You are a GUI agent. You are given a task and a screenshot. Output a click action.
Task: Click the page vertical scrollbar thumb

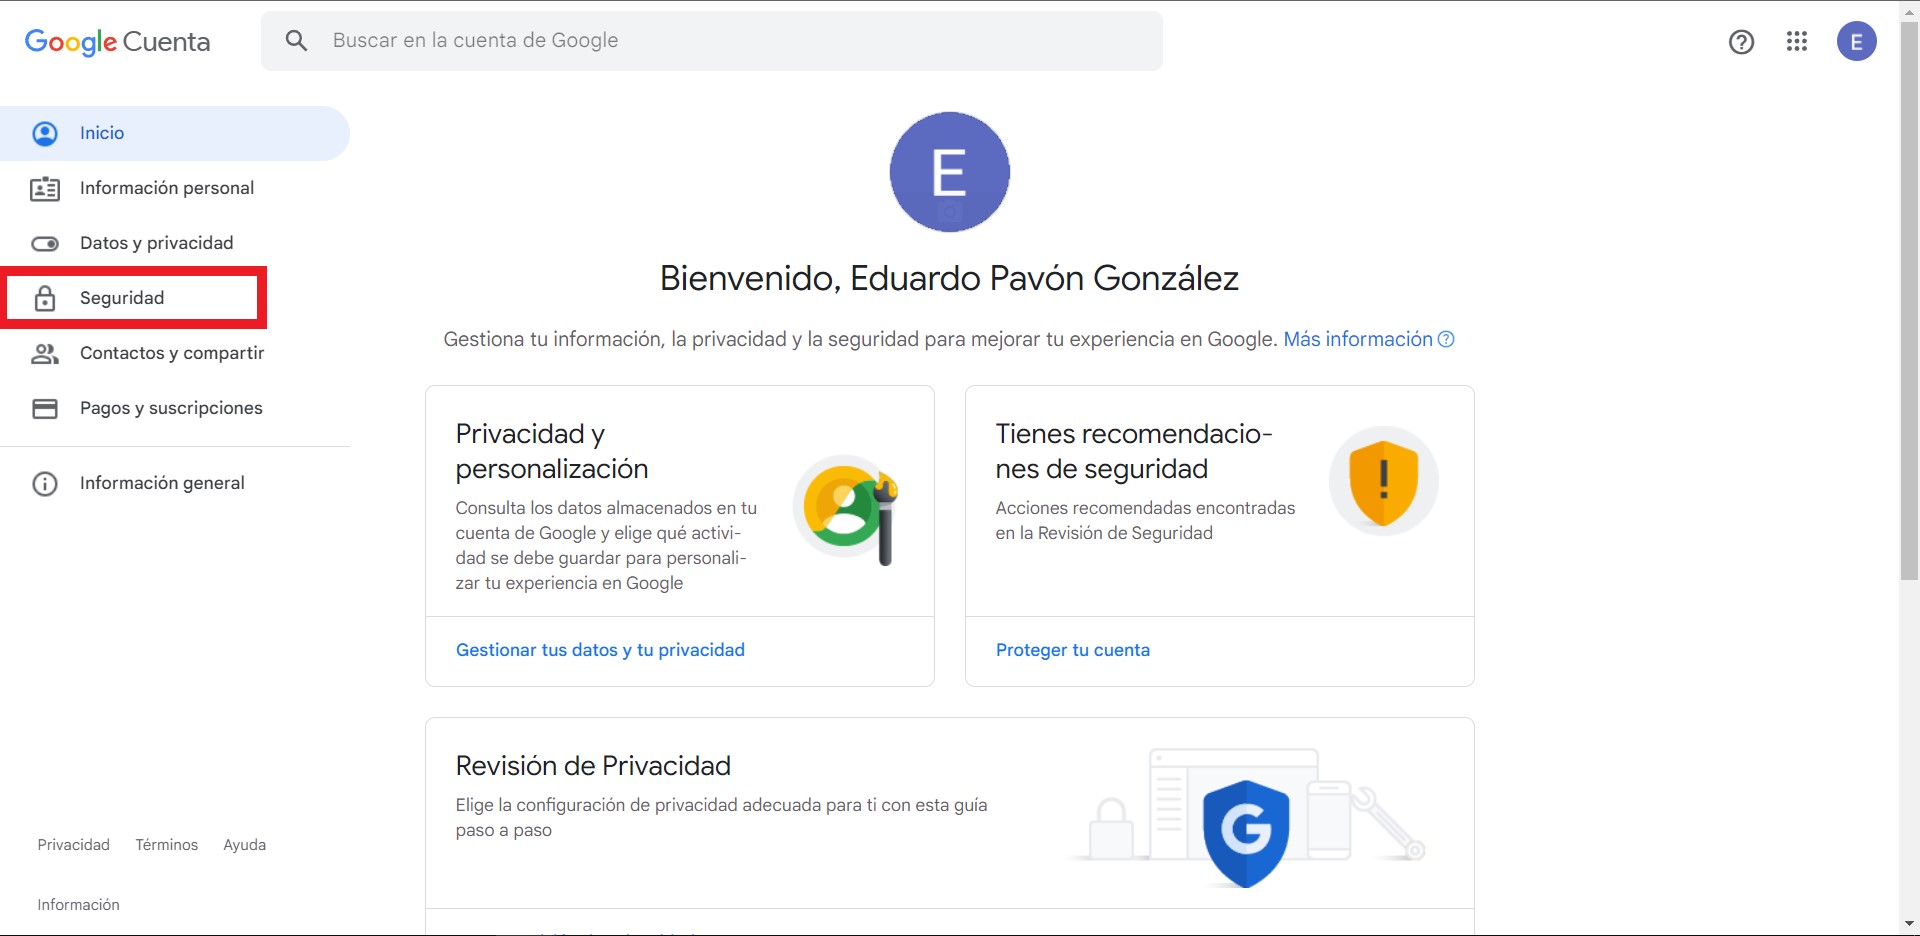point(1909,300)
